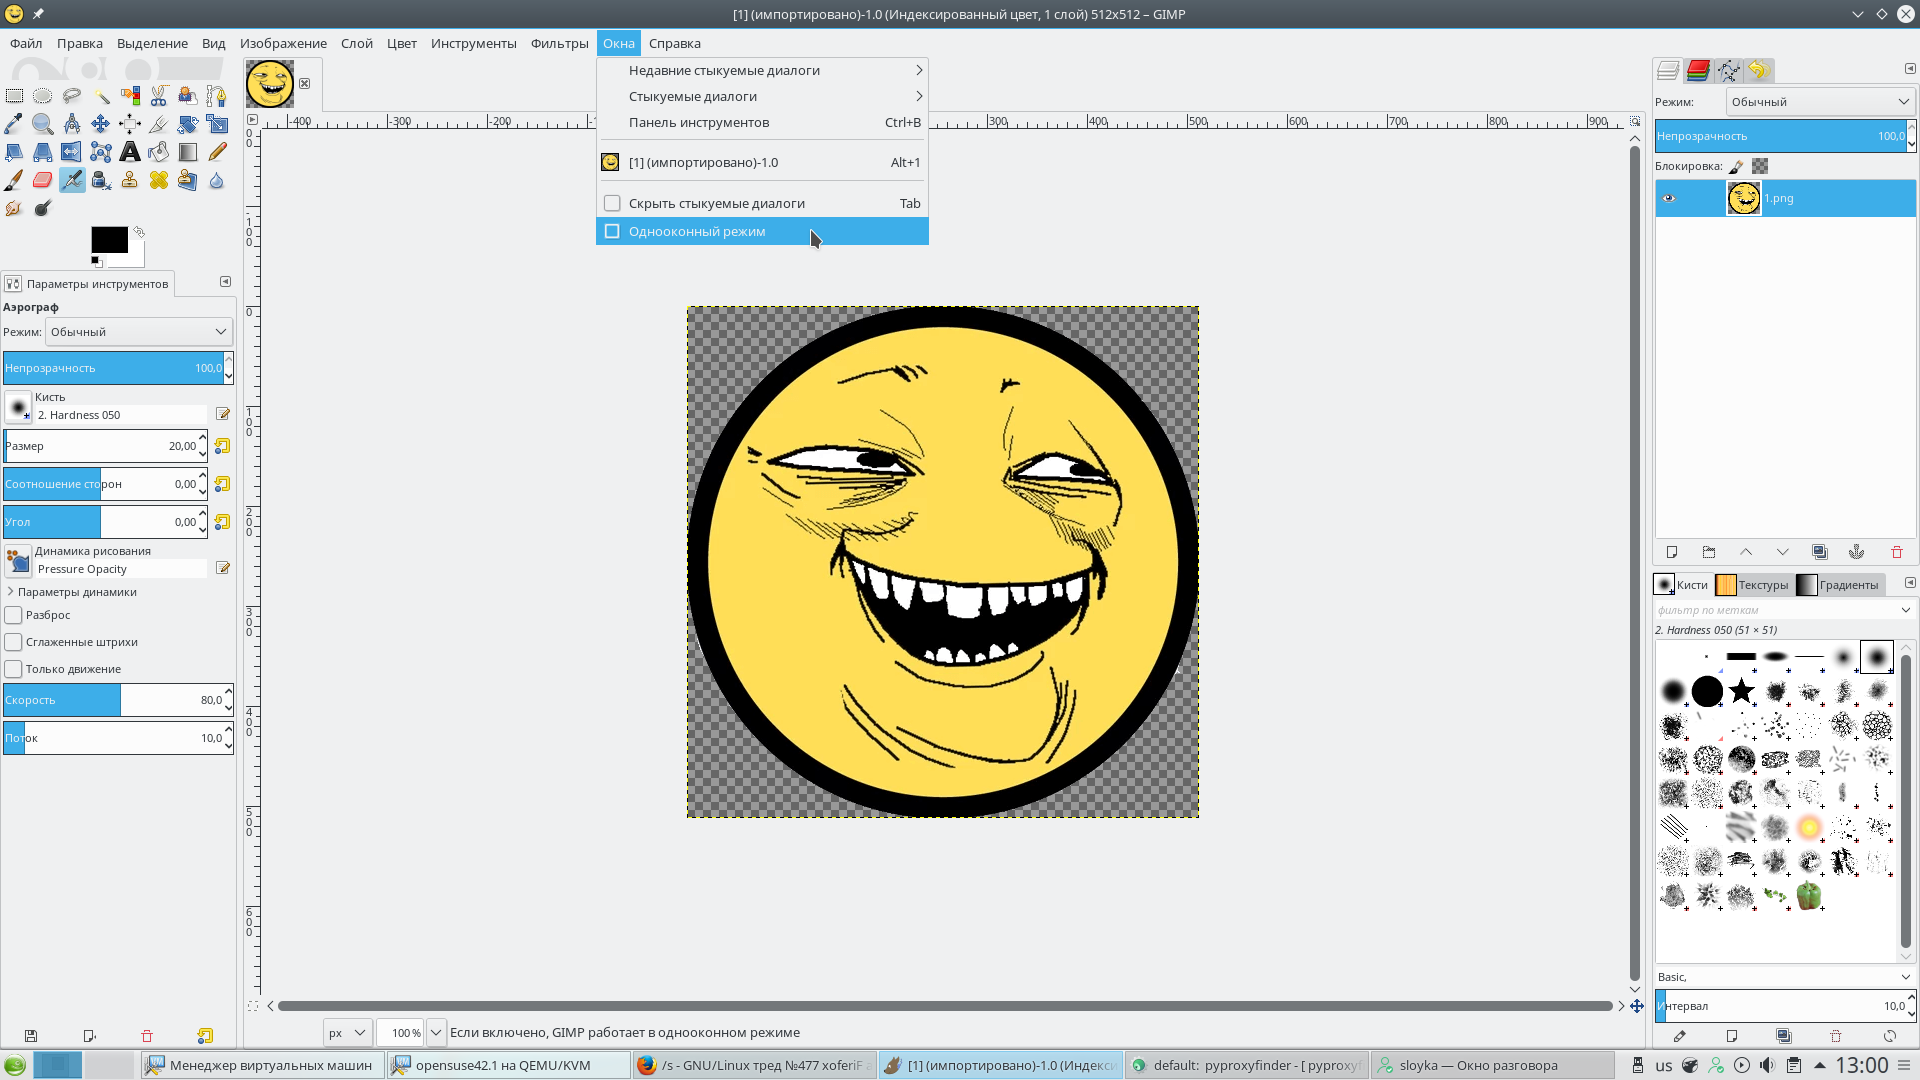Select the Paths pen tool
Screen dimensions: 1920x1080
pos(217,96)
